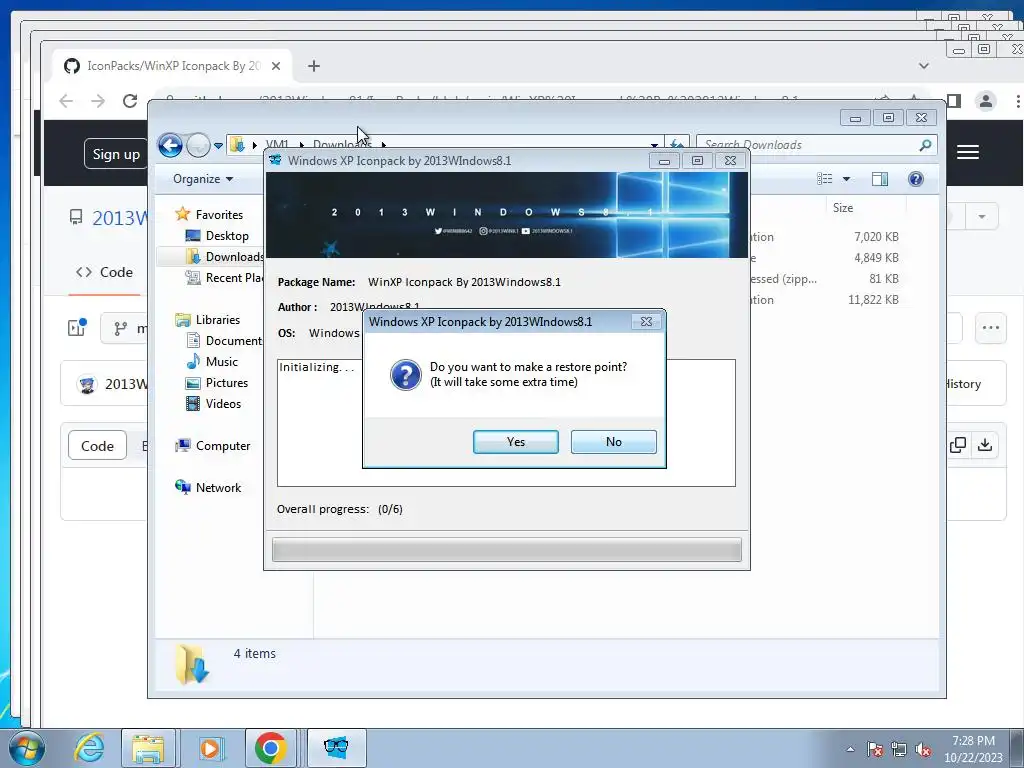Select Network in the navigation pane
Screen dimensions: 1024x768
point(208,487)
